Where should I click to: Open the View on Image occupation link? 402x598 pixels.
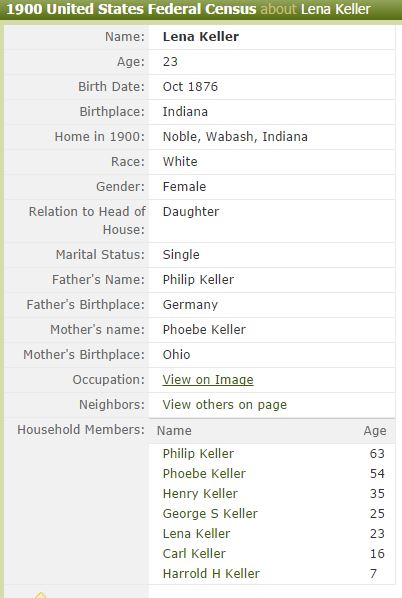click(x=208, y=379)
